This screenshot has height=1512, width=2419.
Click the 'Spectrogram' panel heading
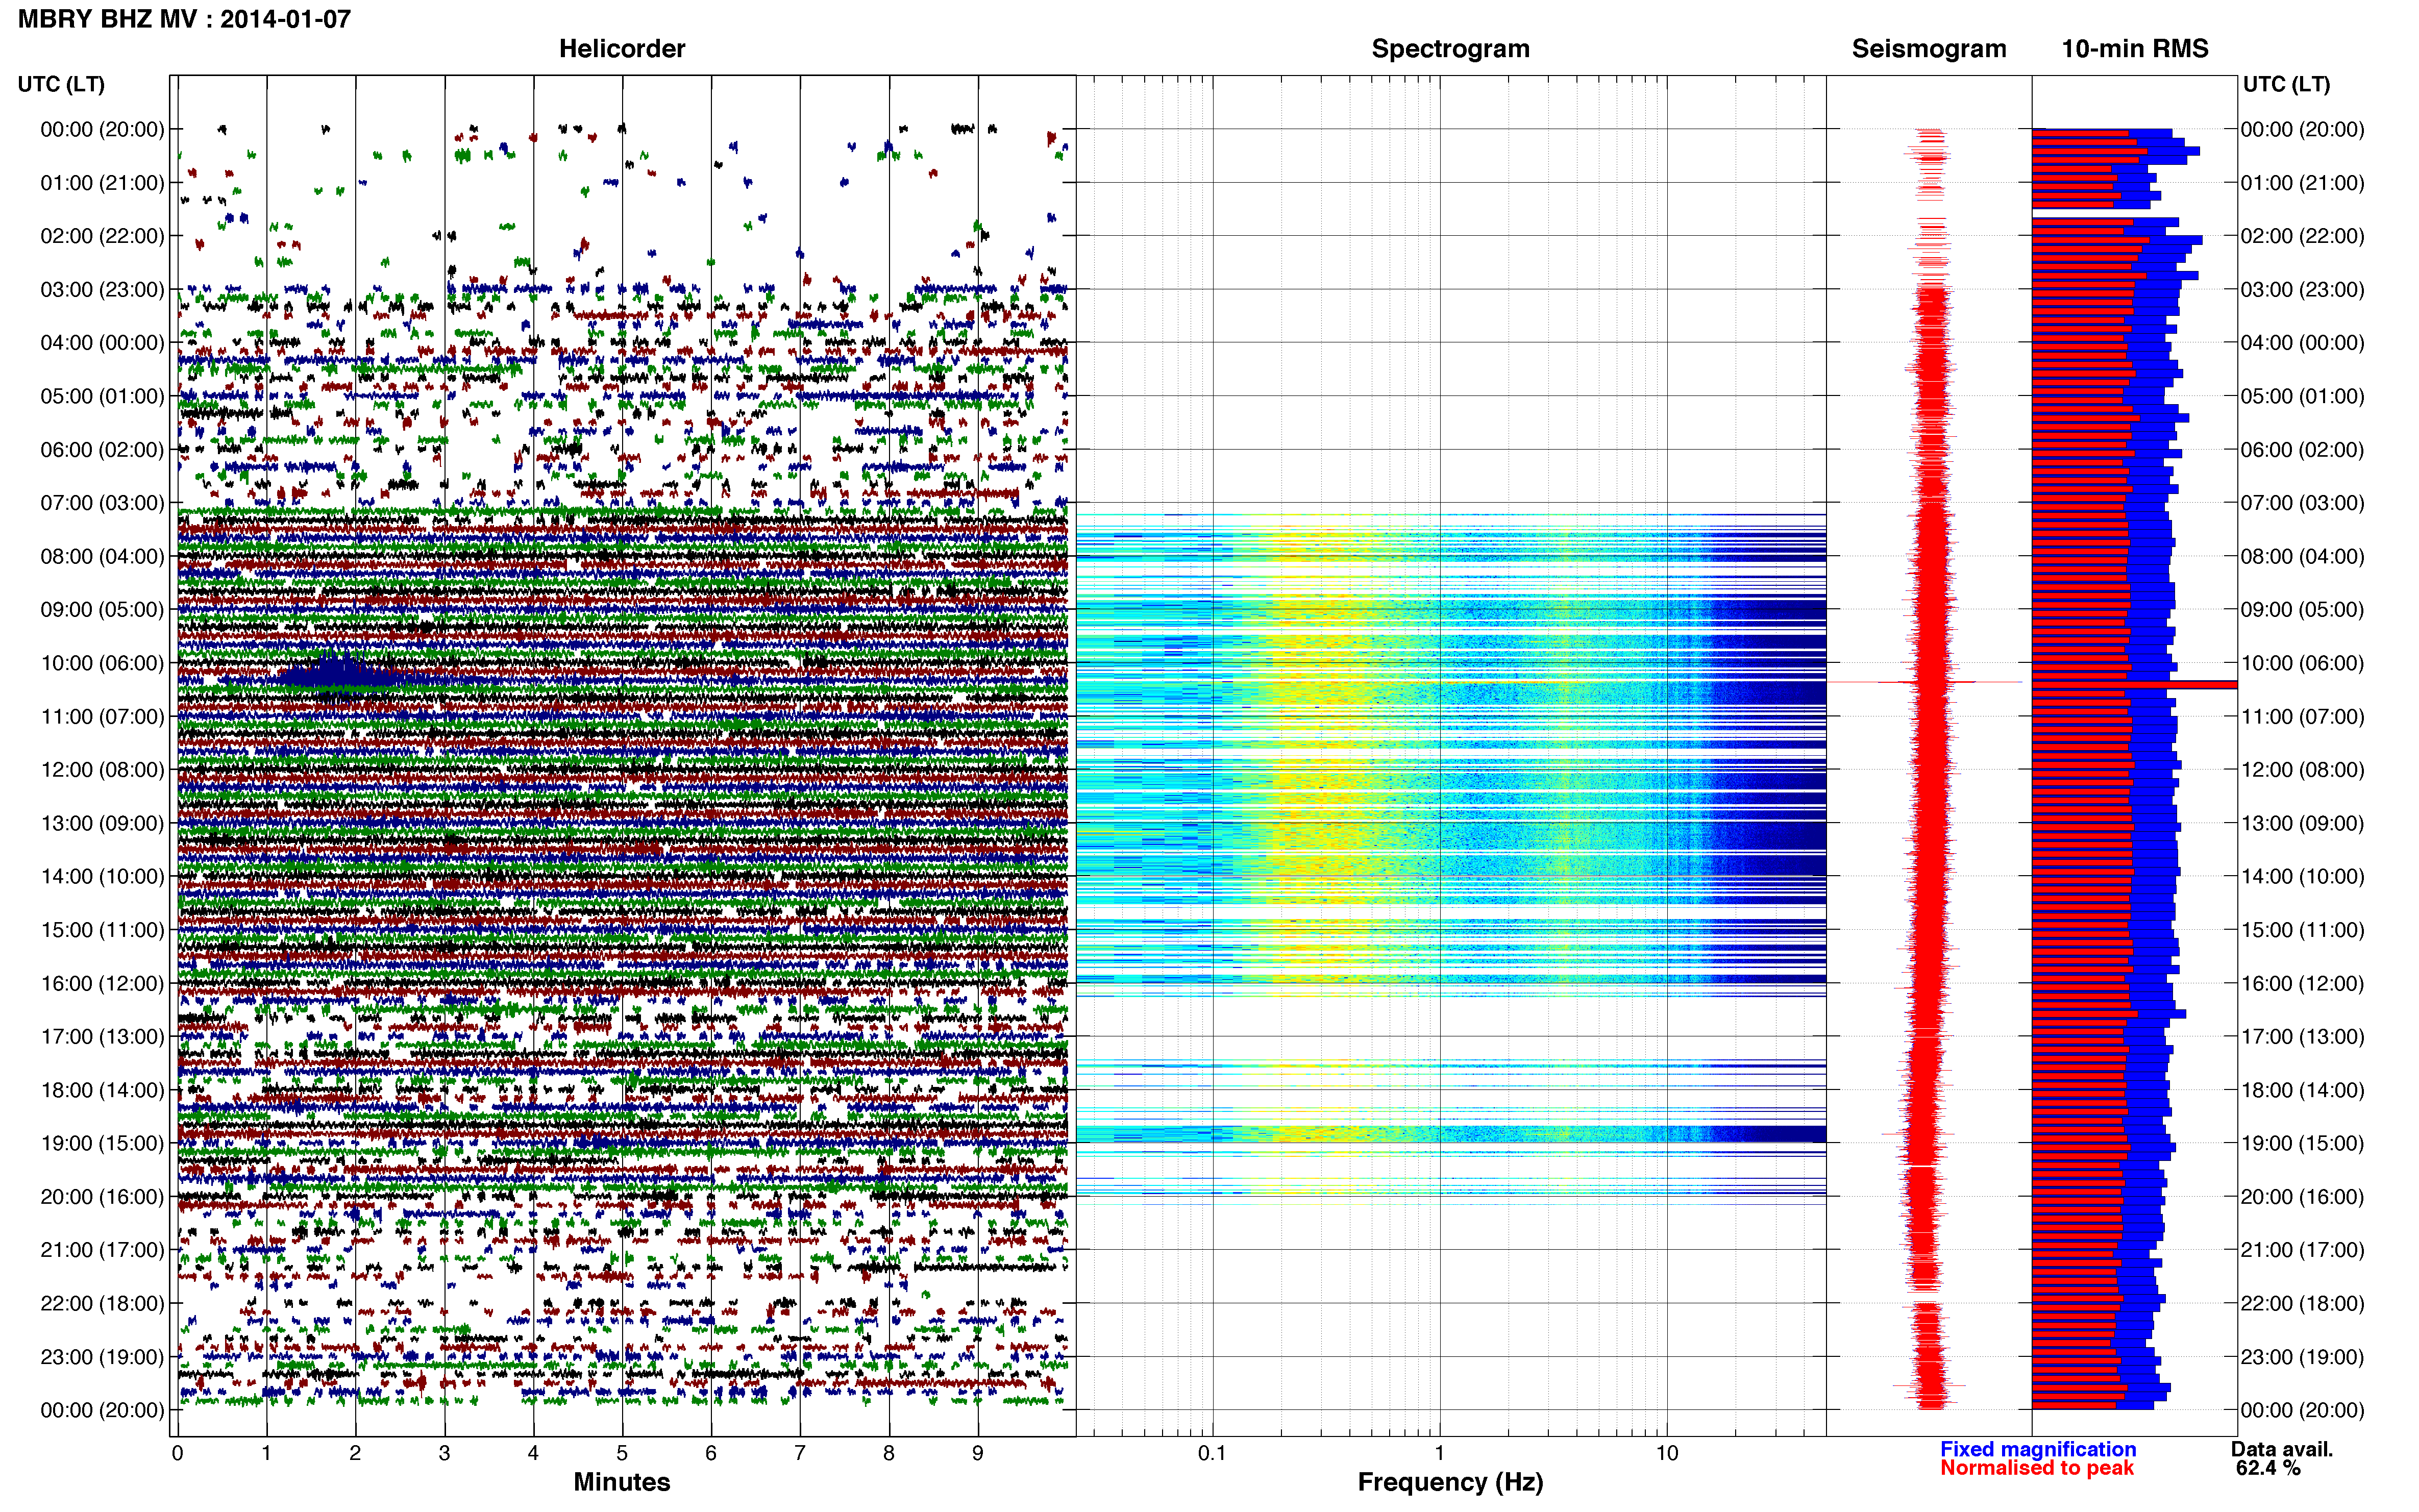click(x=1450, y=48)
